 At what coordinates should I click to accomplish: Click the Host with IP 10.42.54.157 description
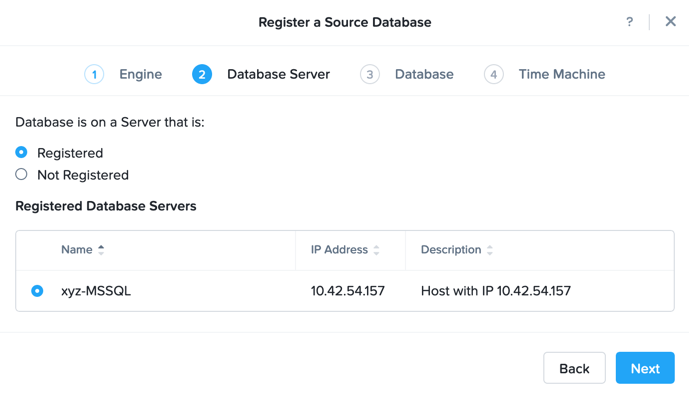(x=496, y=291)
